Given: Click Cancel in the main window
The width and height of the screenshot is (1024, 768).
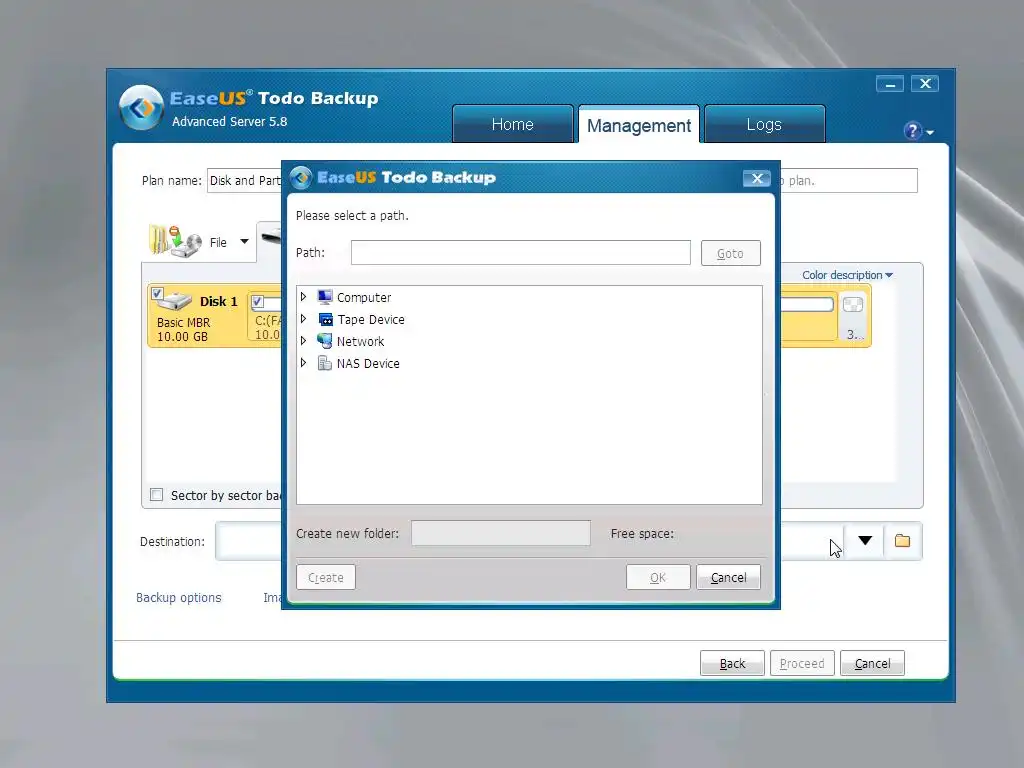Looking at the screenshot, I should point(872,664).
